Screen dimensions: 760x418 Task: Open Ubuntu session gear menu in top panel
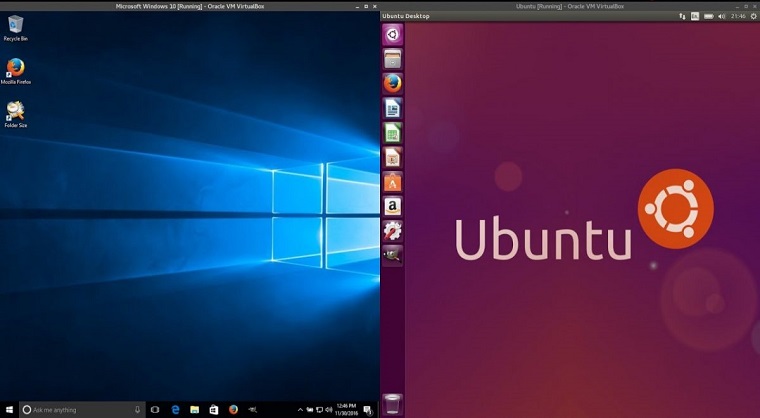754,16
